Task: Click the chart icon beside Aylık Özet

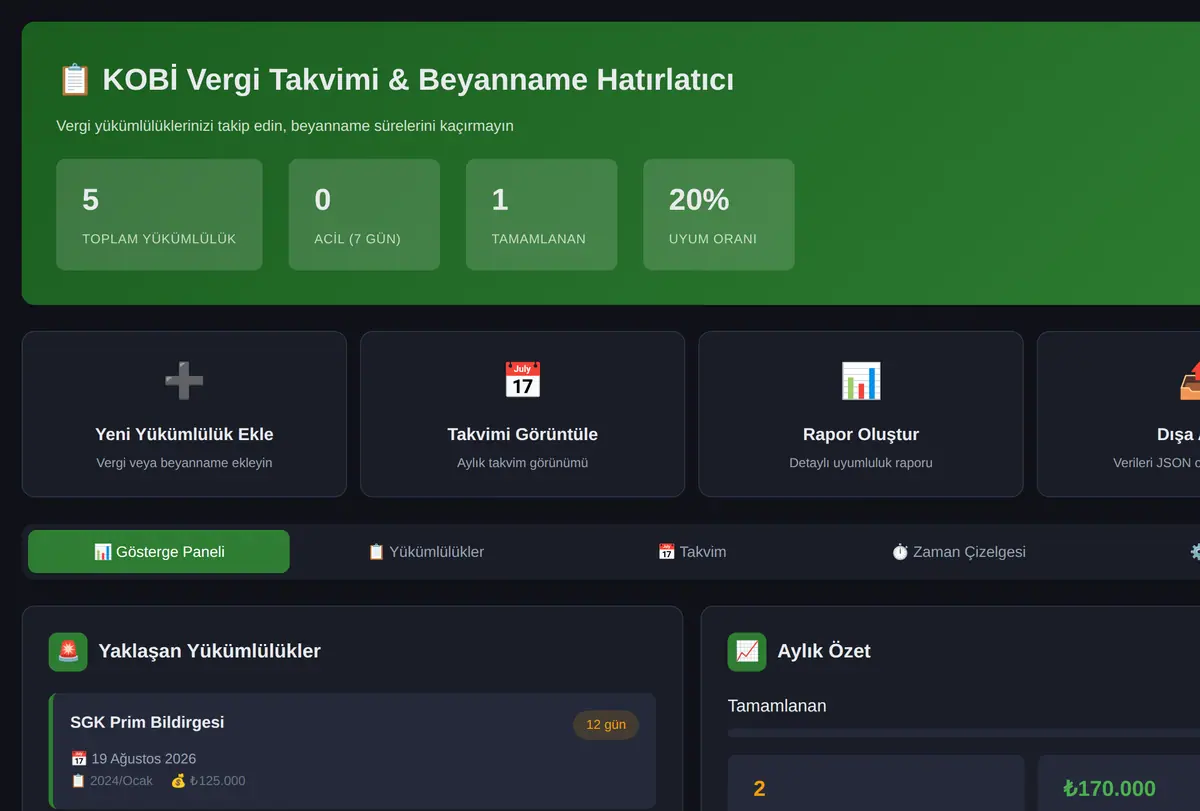Action: (x=747, y=652)
